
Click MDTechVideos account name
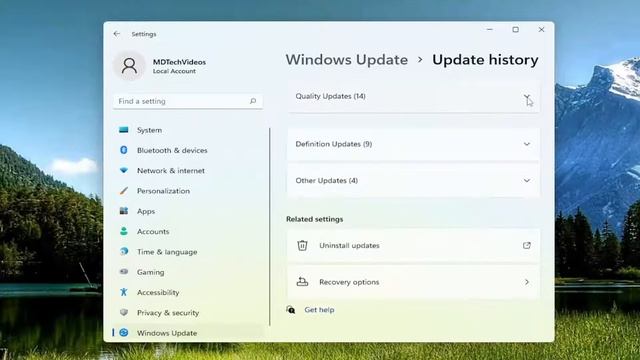point(179,62)
